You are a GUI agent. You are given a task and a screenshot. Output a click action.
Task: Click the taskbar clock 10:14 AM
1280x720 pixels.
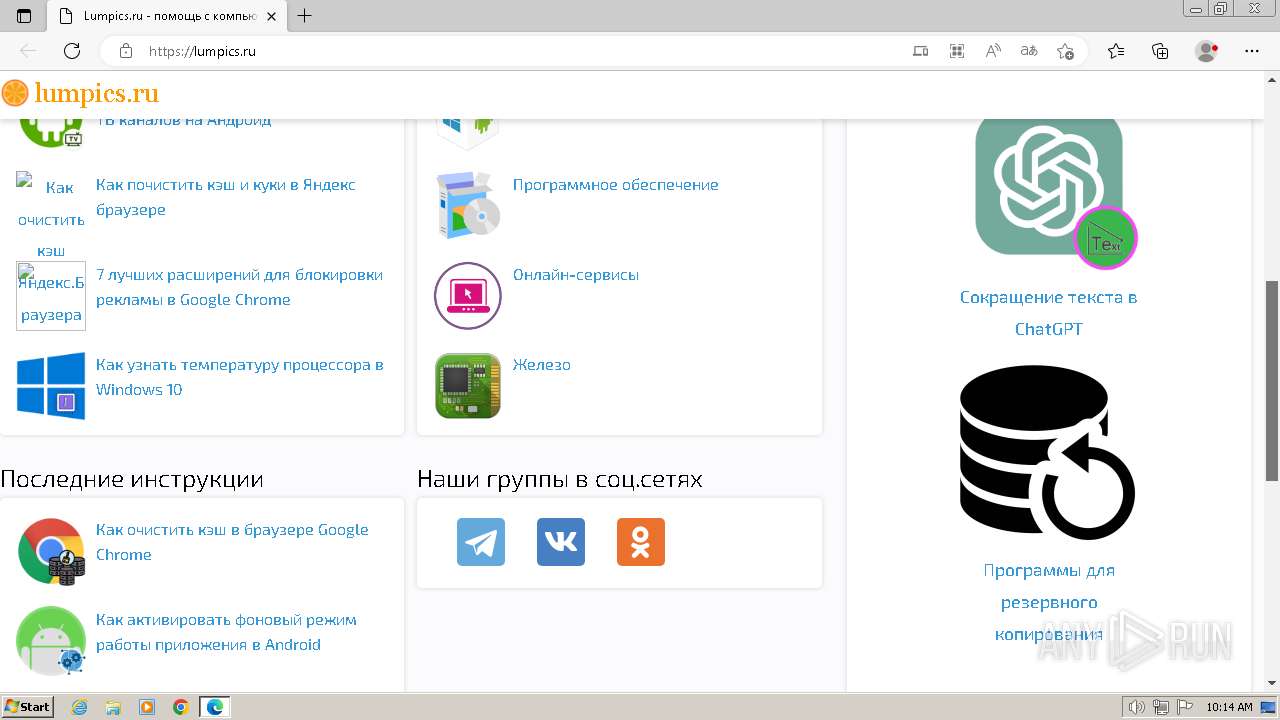tap(1229, 707)
